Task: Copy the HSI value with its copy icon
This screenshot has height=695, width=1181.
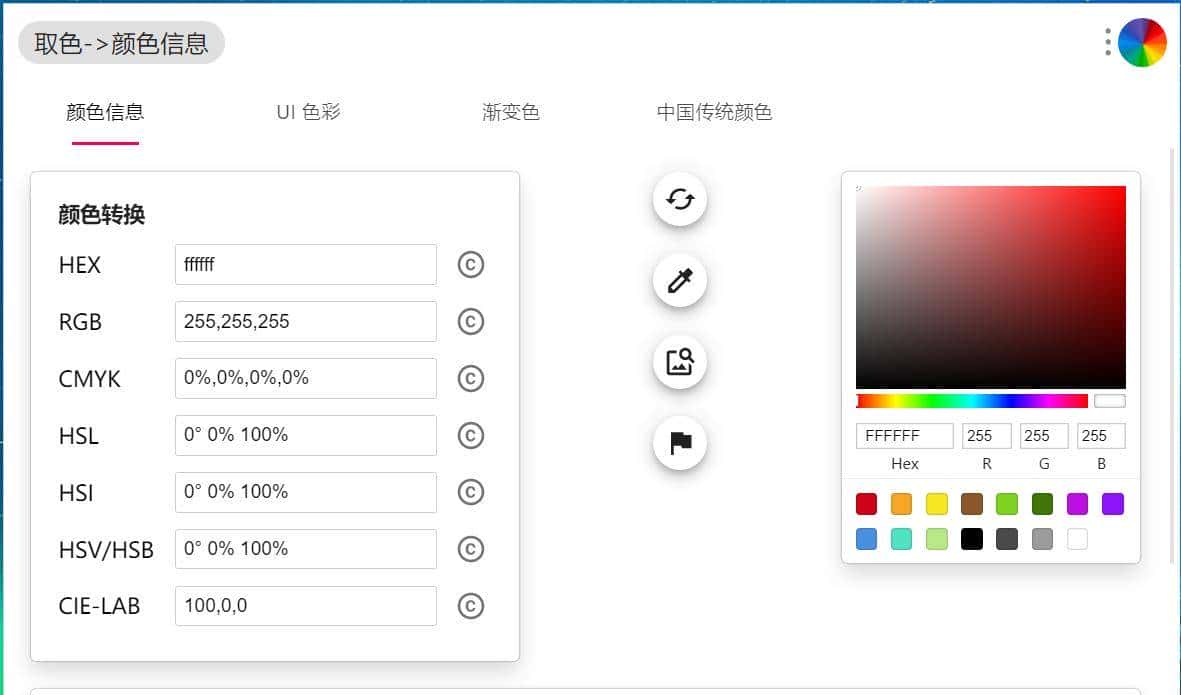Action: 470,492
